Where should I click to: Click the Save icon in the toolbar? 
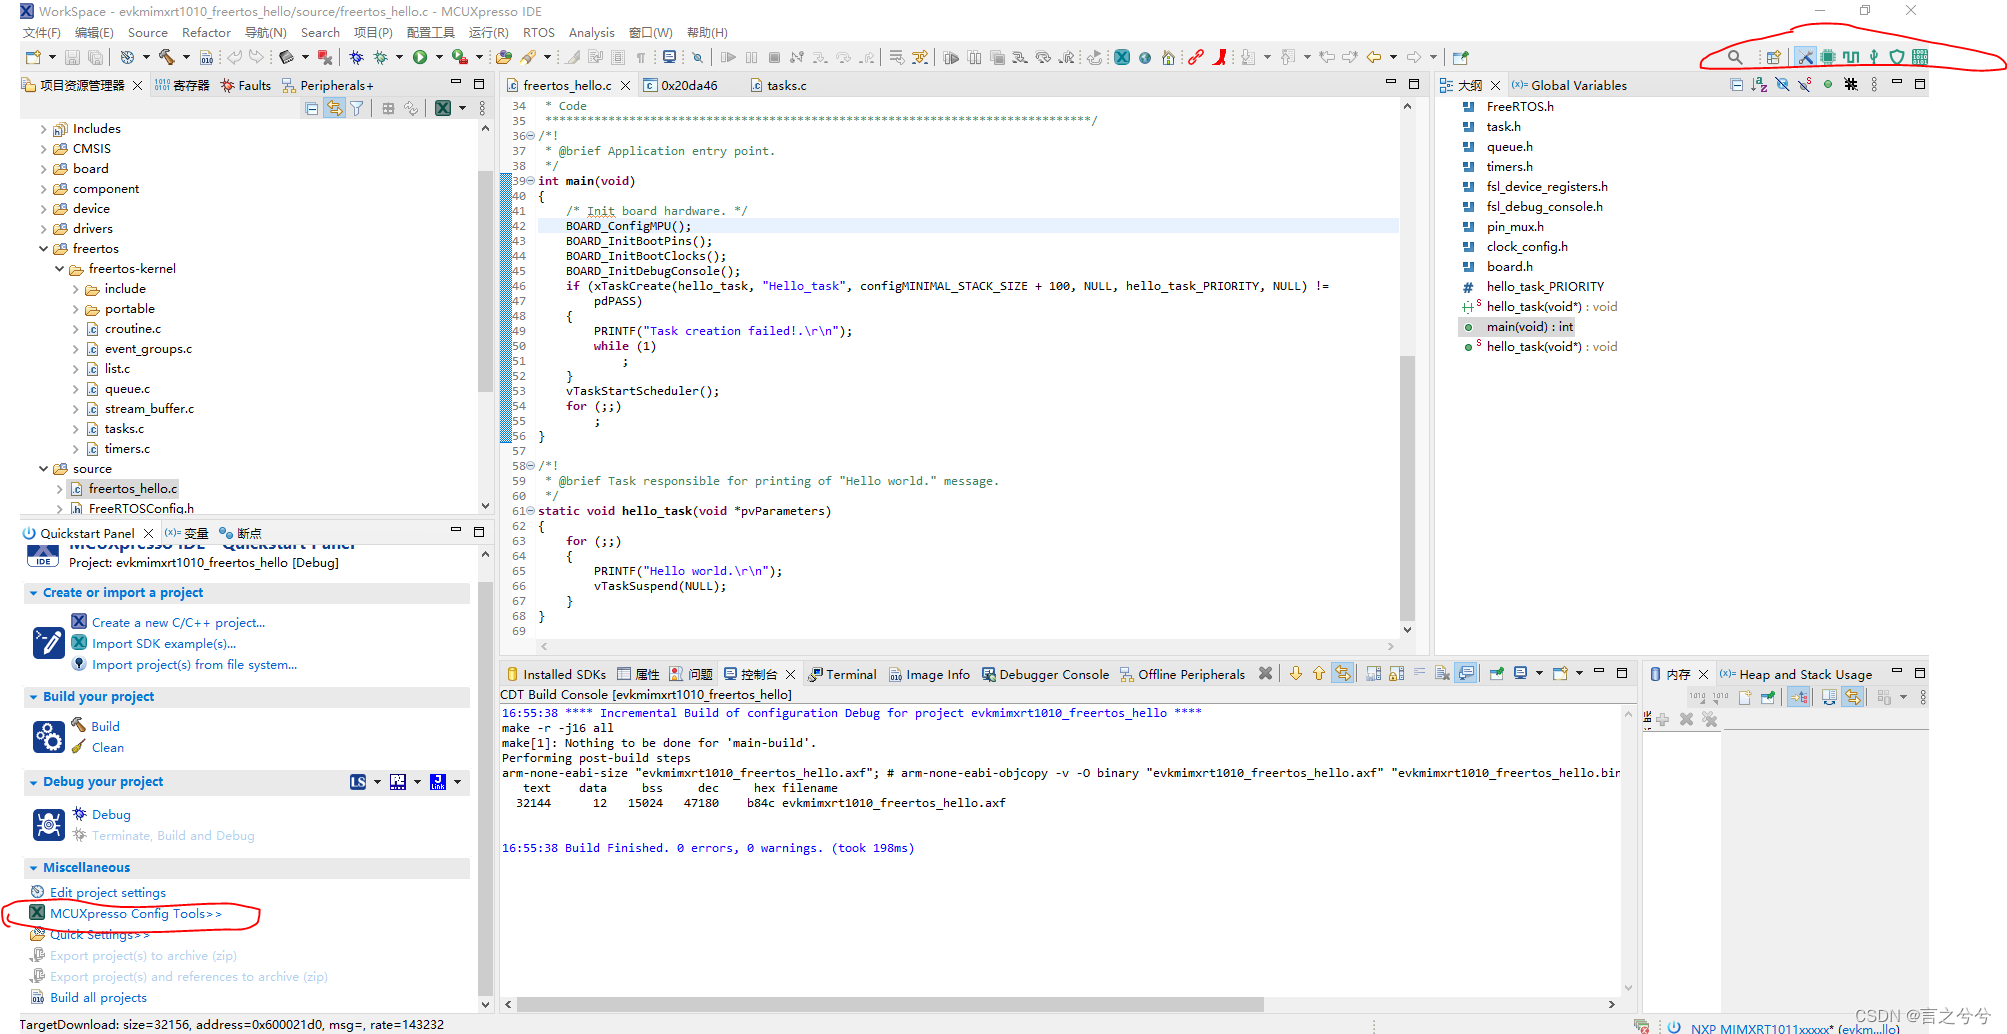pos(72,58)
